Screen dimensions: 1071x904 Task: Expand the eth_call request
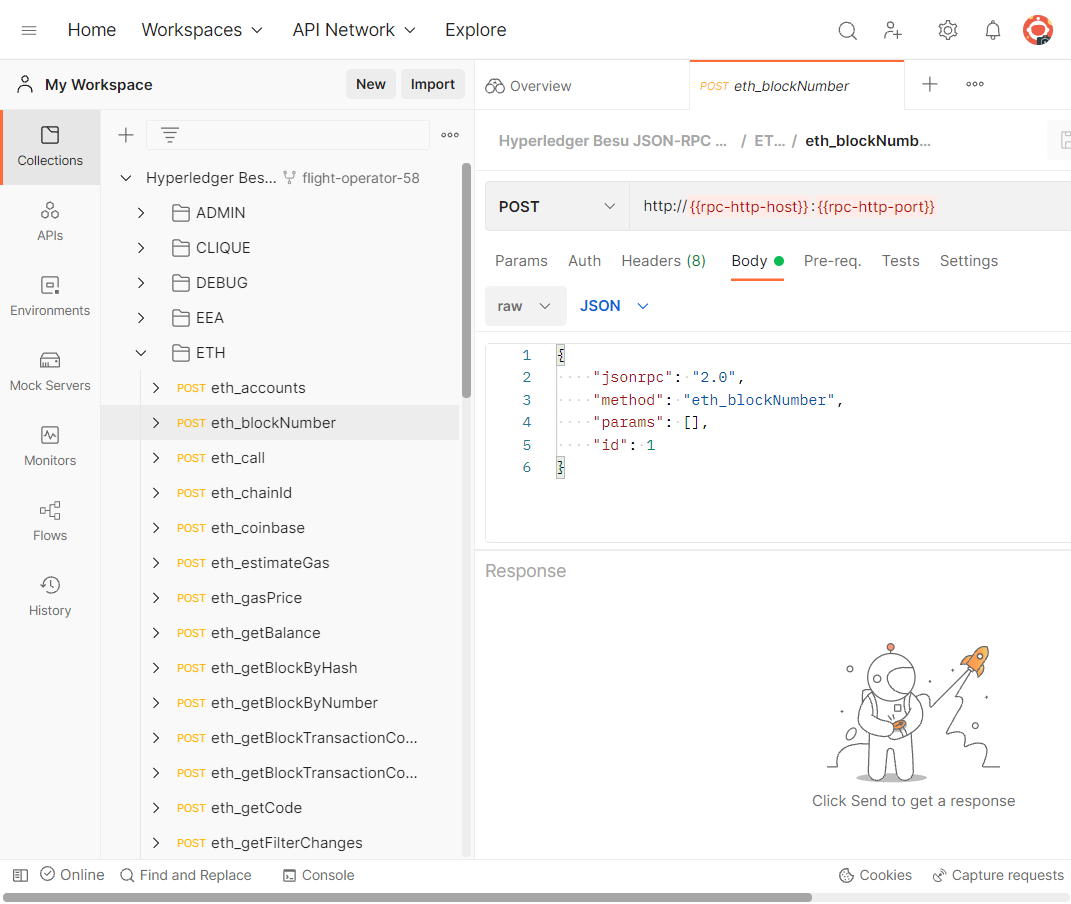pyautogui.click(x=156, y=458)
